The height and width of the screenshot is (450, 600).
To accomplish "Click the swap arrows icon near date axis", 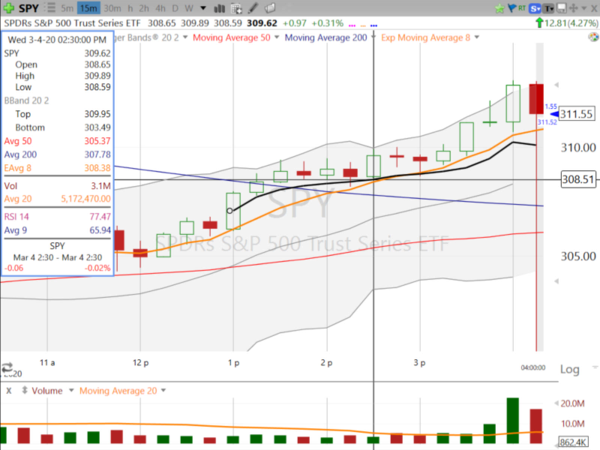I will tap(7, 368).
